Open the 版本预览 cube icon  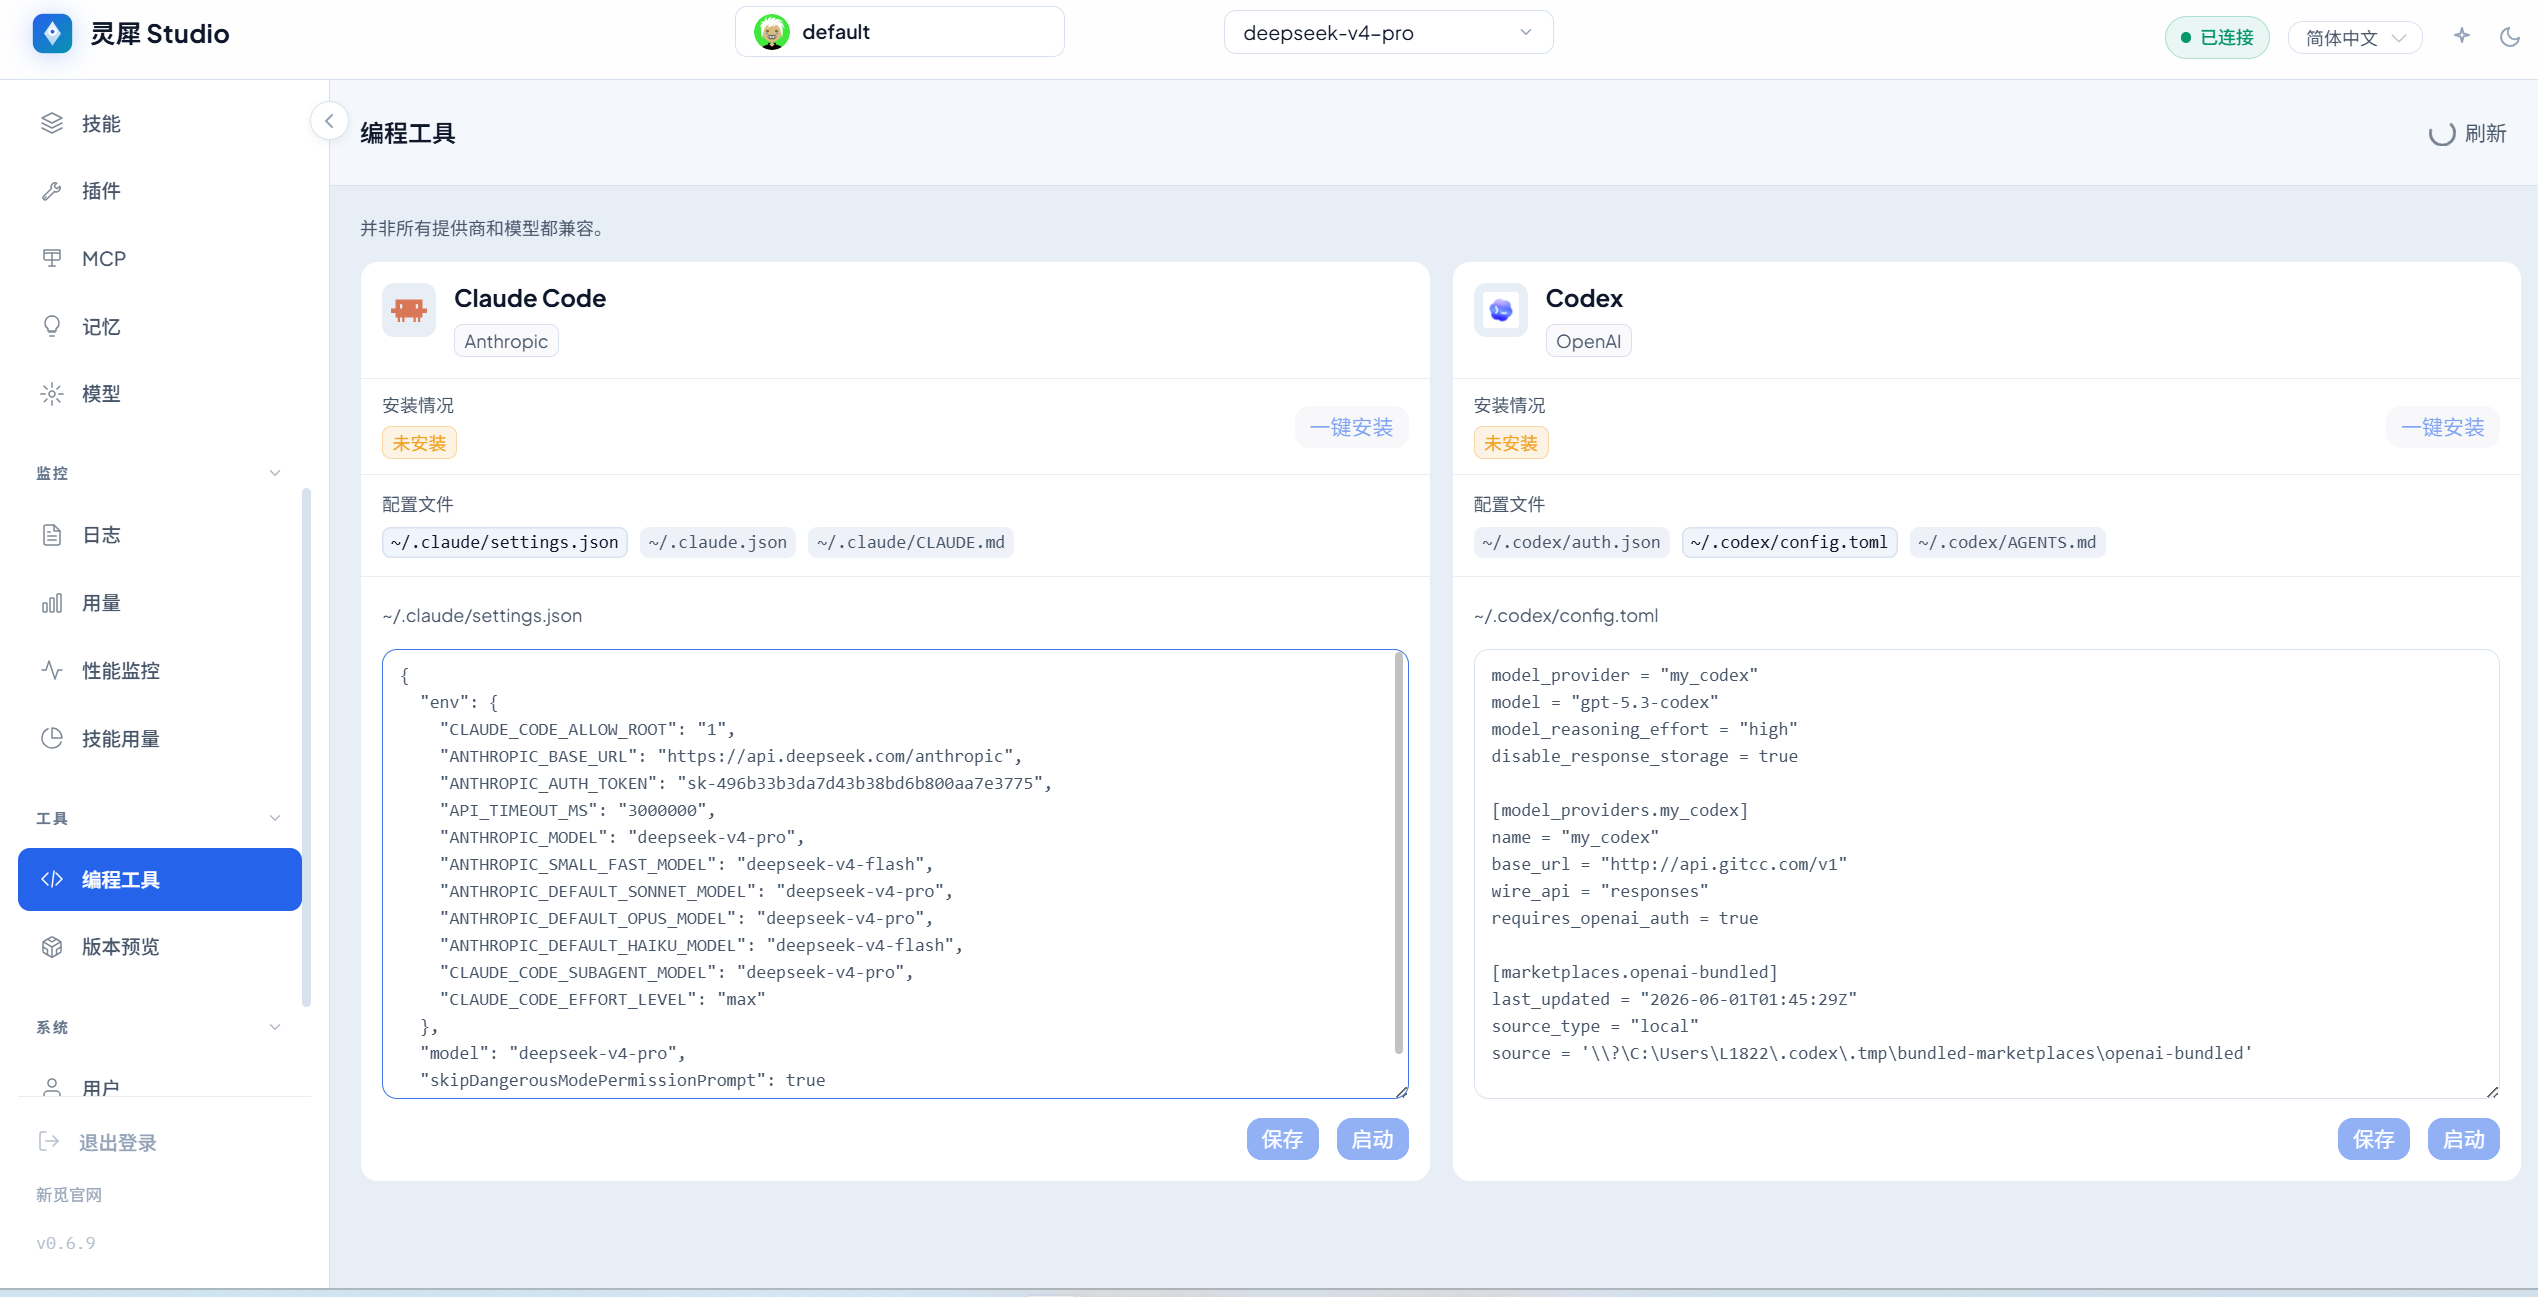pyautogui.click(x=52, y=947)
